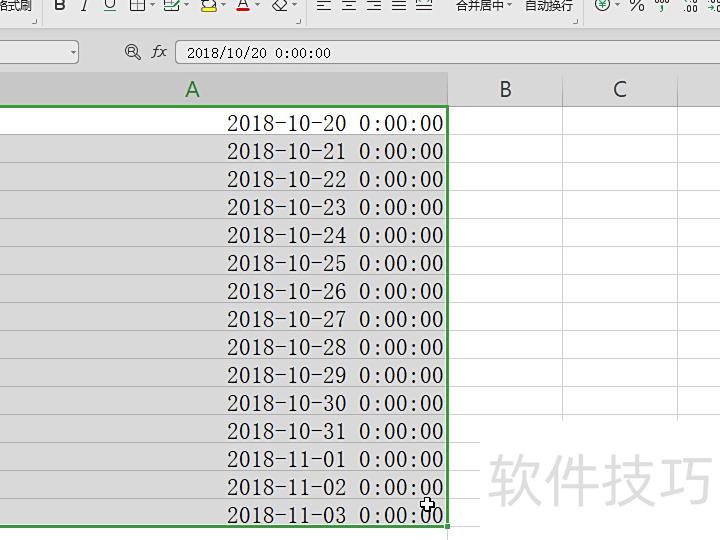Select cell 2018-10-24 0:00:00
The height and width of the screenshot is (540, 720).
224,233
